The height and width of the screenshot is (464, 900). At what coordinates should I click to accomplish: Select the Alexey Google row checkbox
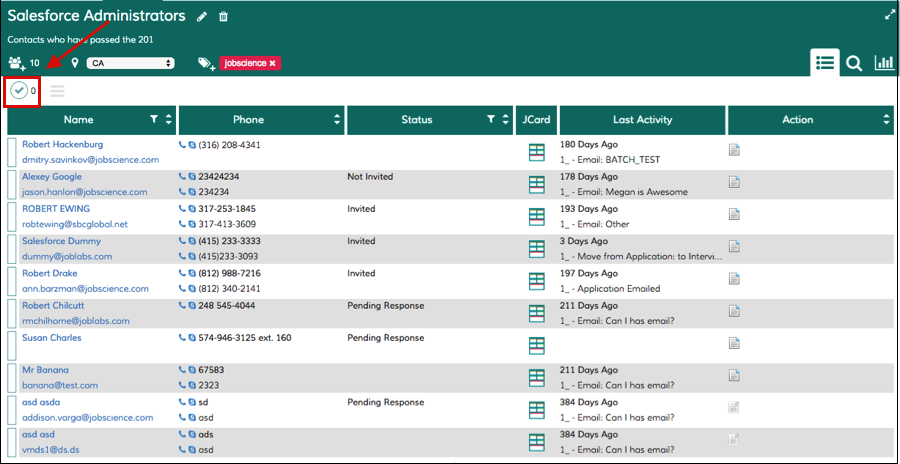click(x=12, y=184)
